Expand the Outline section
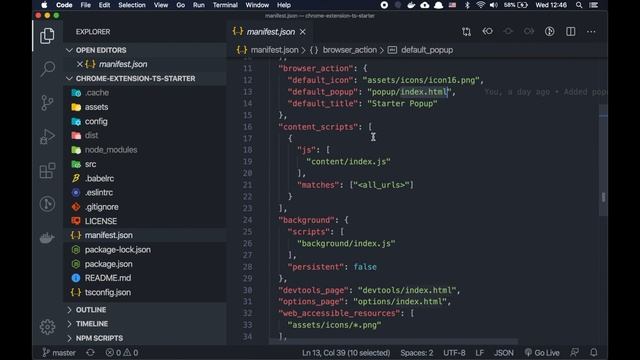Image resolution: width=640 pixels, height=360 pixels. click(x=145, y=310)
